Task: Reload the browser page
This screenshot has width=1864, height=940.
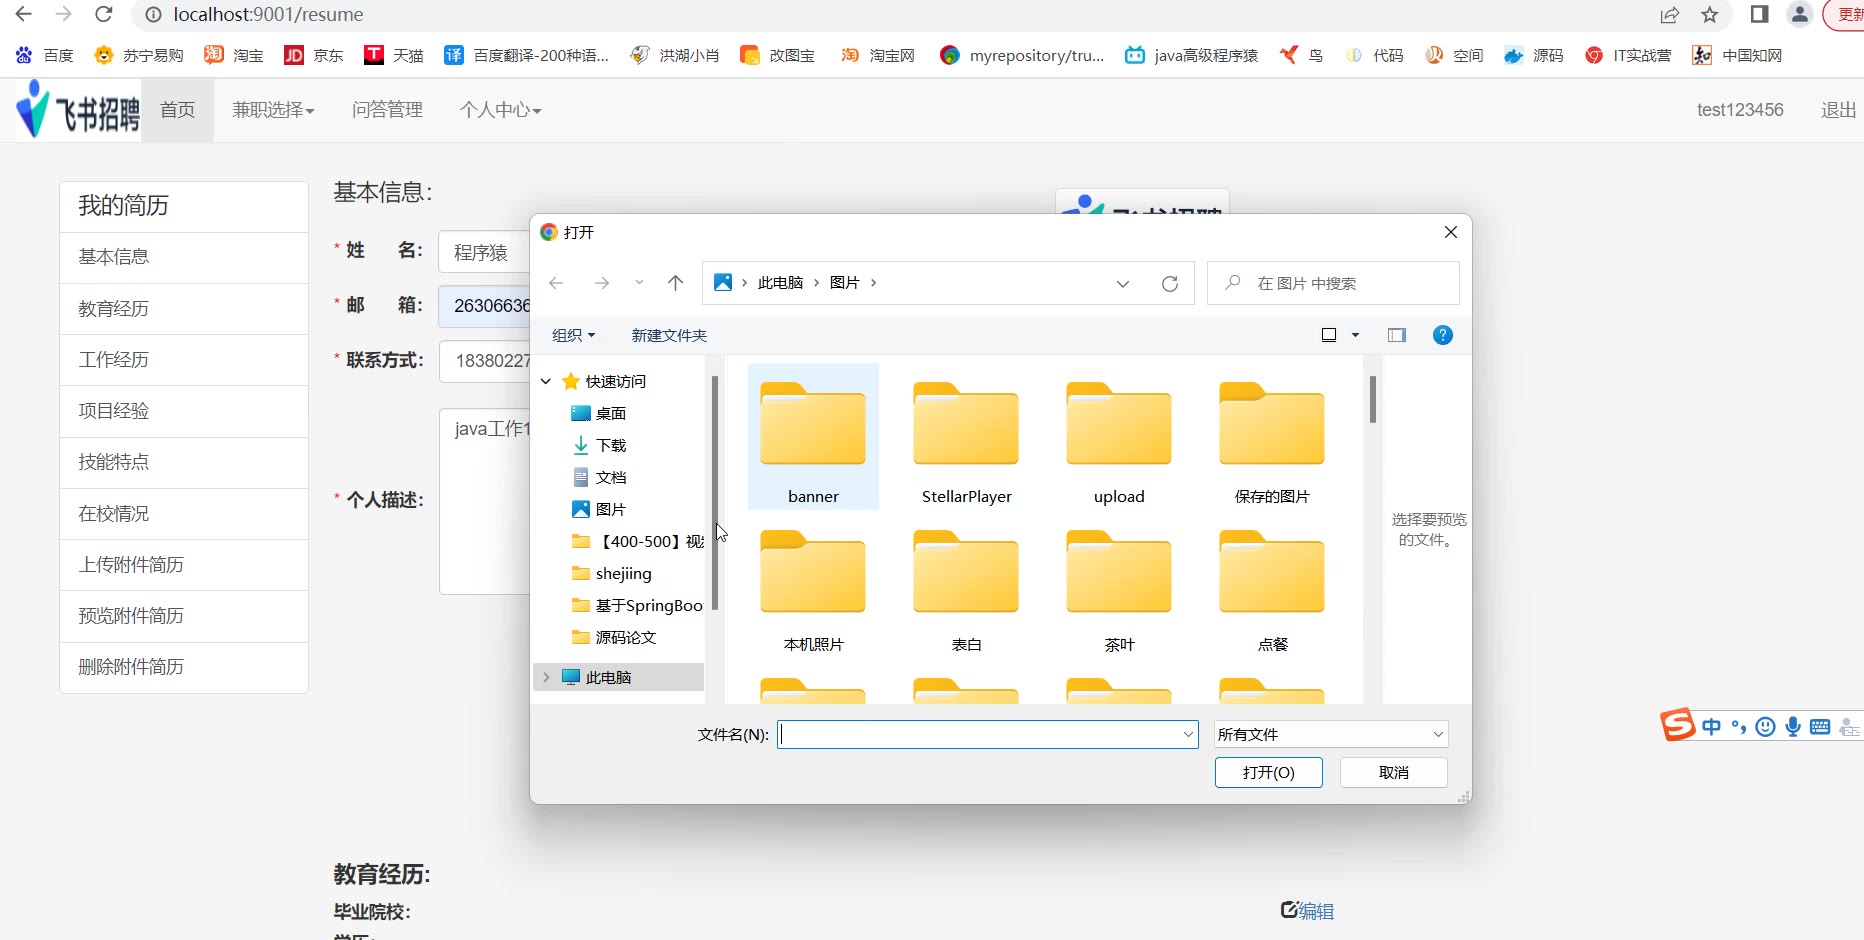Action: tap(103, 15)
